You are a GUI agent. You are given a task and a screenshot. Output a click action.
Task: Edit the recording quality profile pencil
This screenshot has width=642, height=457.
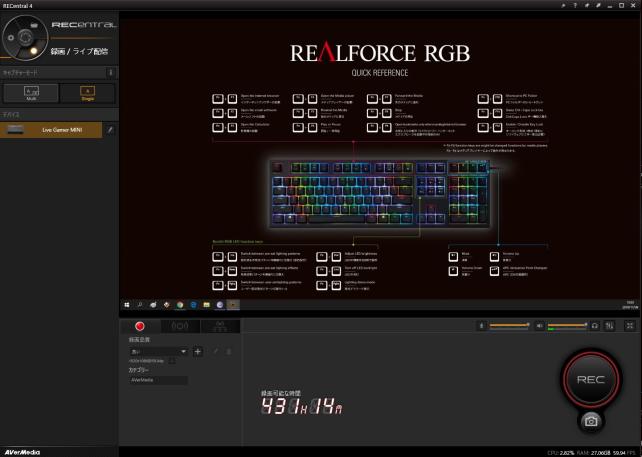(x=215, y=352)
